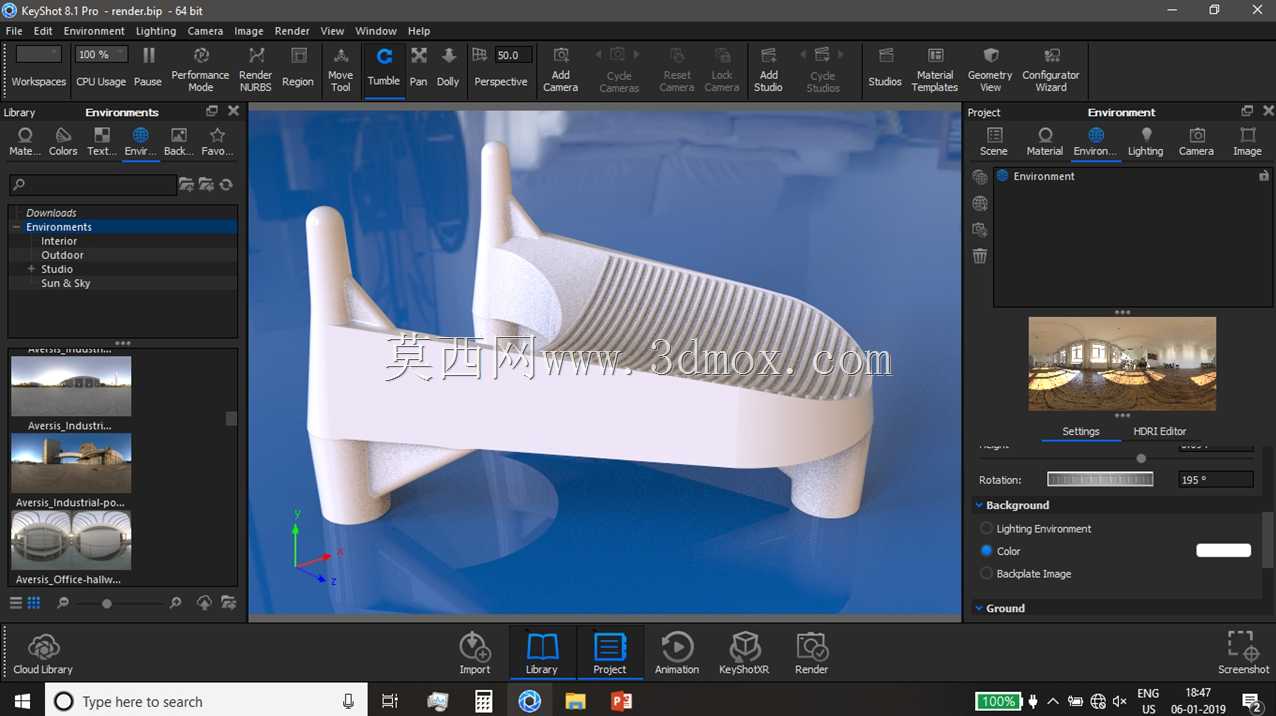Open the Camera tab in Project
This screenshot has width=1276, height=716.
1196,141
